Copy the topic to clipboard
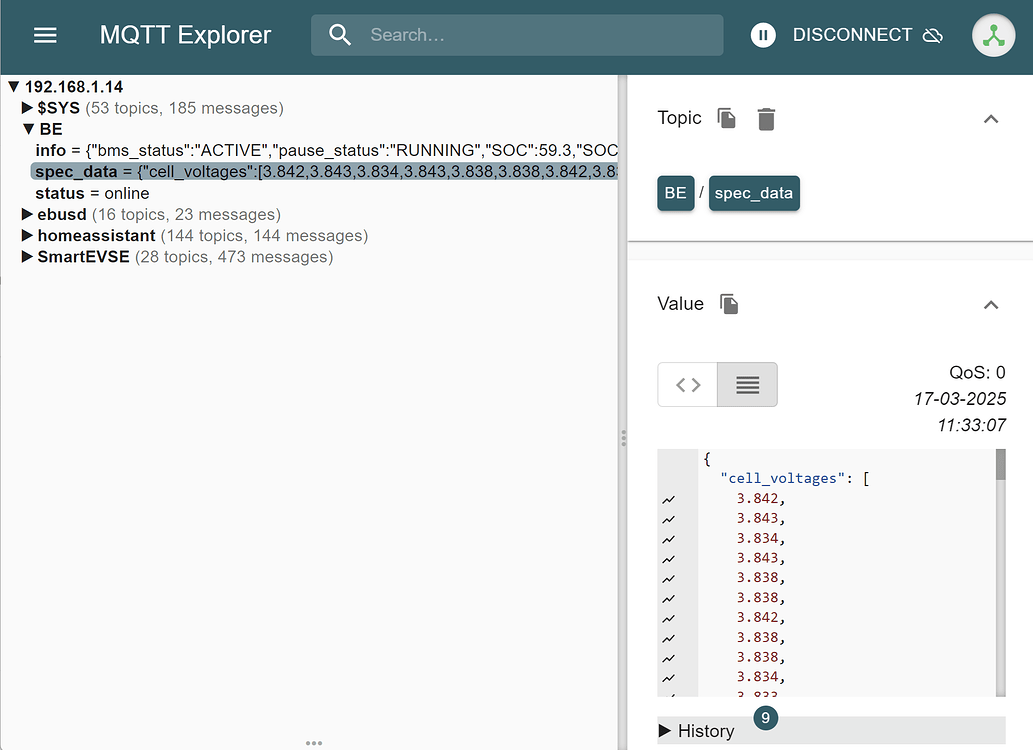Screen dimensions: 1033x750 (x=727, y=119)
